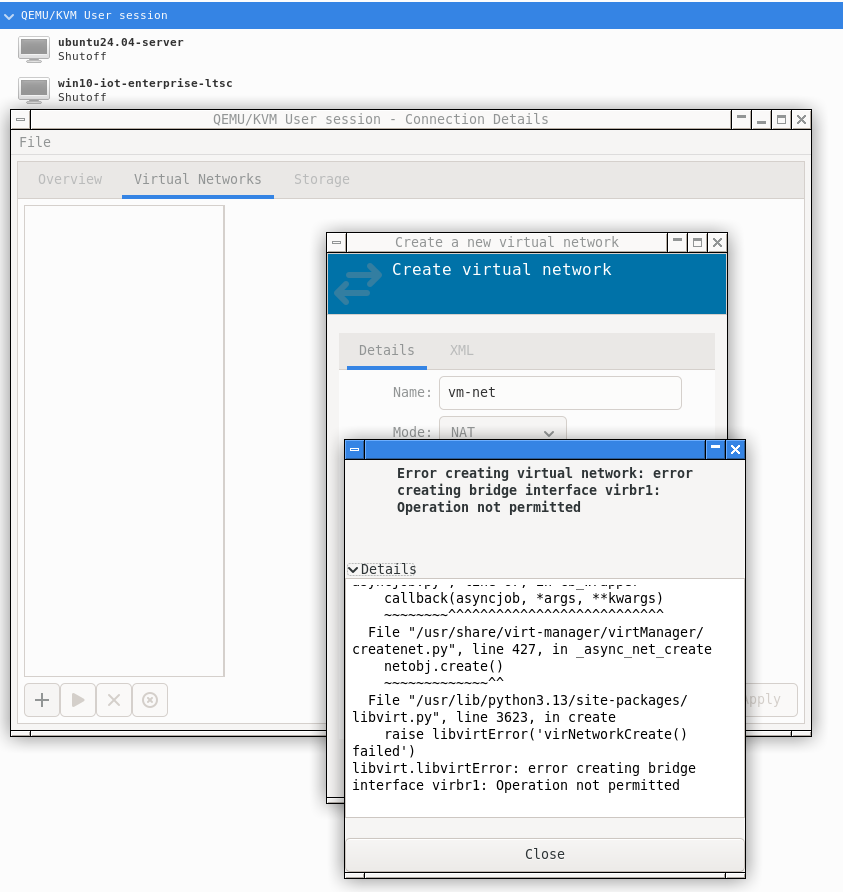Click the error dialog title bar X icon
Image resolution: width=843 pixels, height=892 pixels.
tap(735, 449)
